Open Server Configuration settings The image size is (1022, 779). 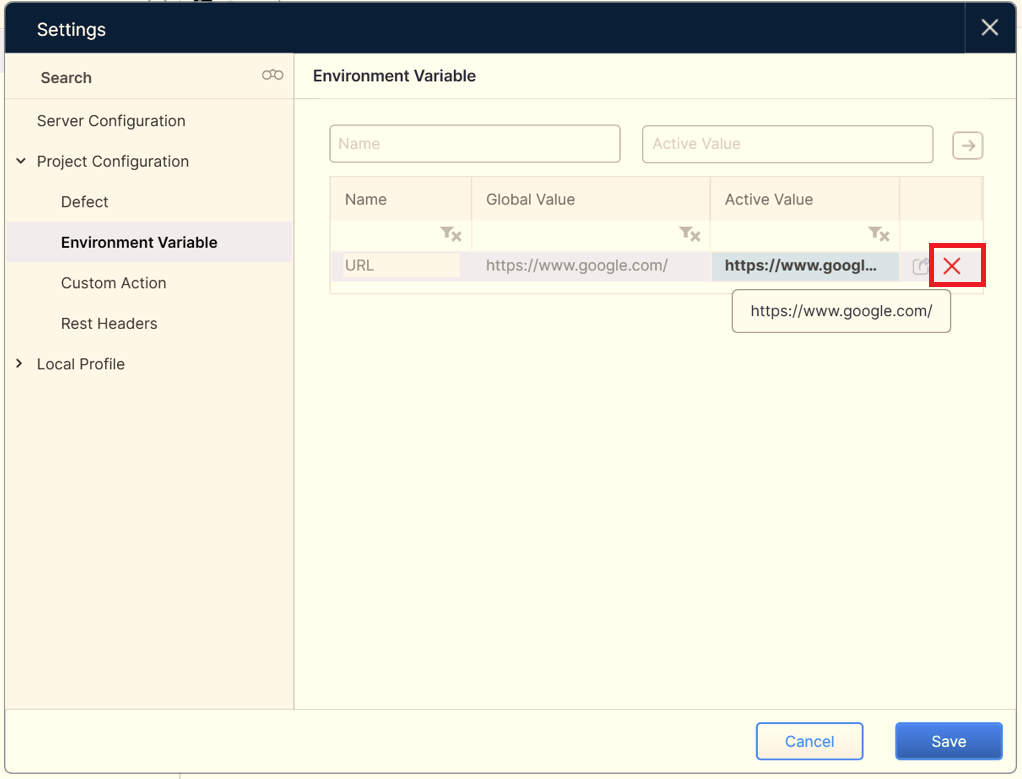click(x=111, y=121)
